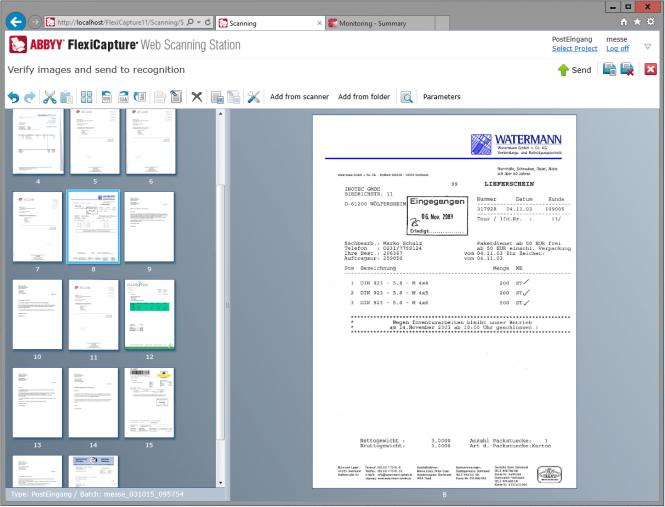The image size is (665, 507).
Task: Click Log off link
Action: point(618,48)
